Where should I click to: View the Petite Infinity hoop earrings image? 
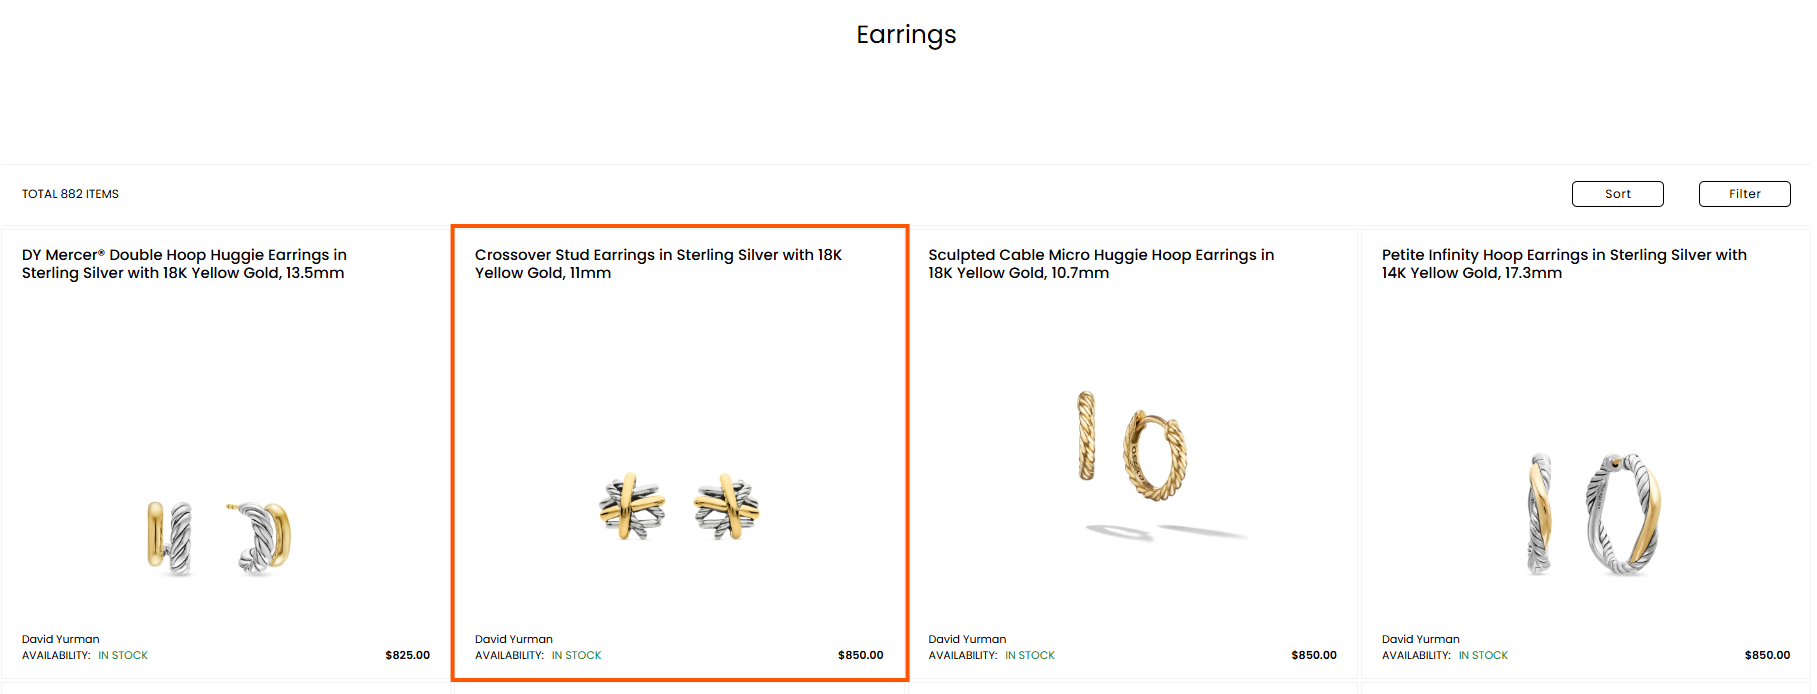point(1594,513)
